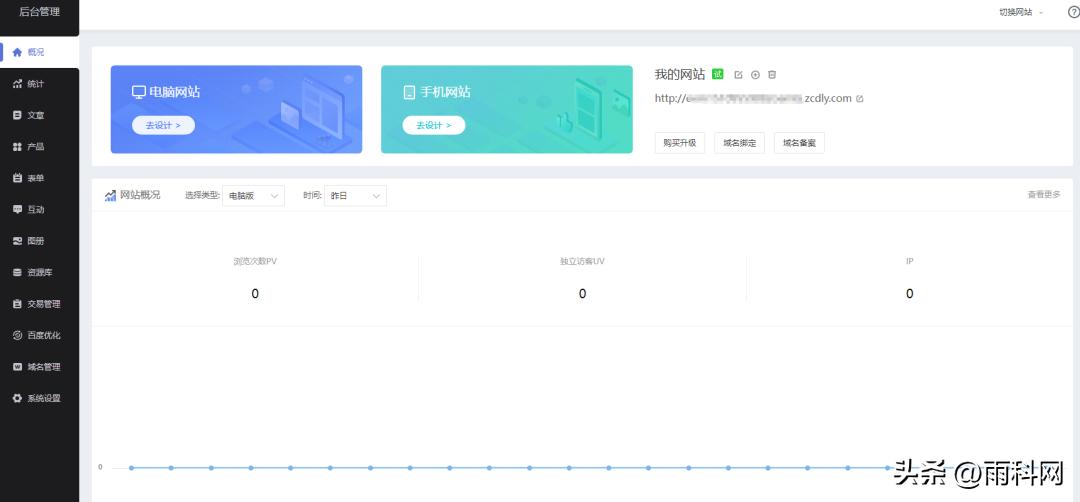Open the 表单 forms section

39,178
